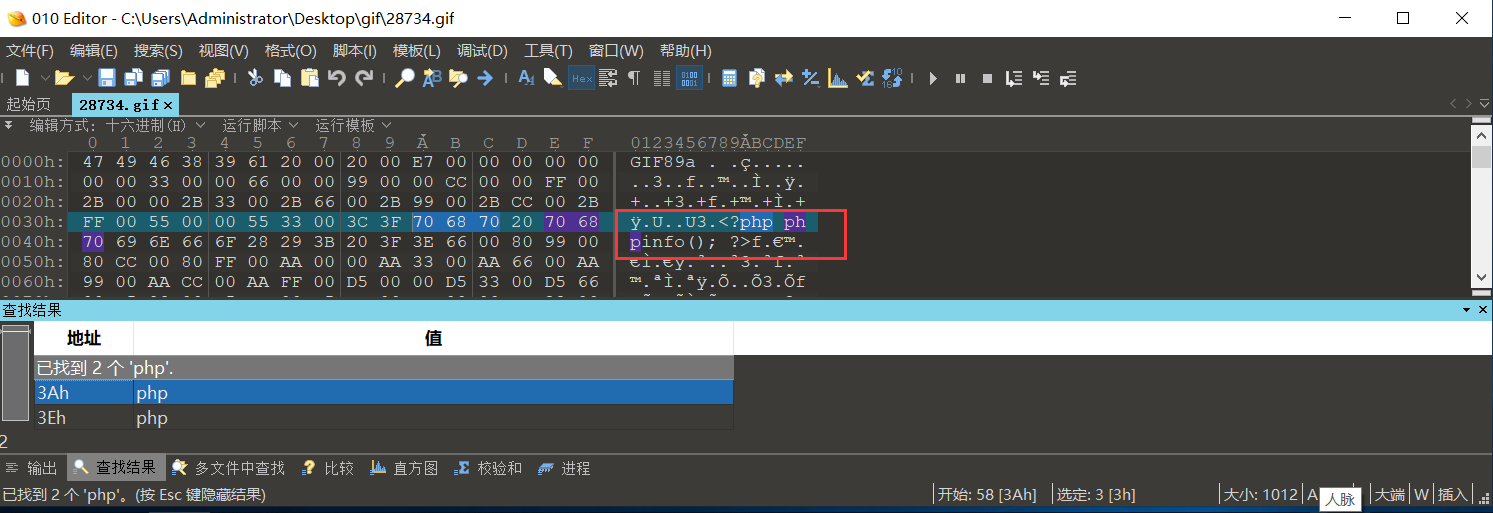Click the font A toolbar icon
The height and width of the screenshot is (513, 1493).
[526, 78]
